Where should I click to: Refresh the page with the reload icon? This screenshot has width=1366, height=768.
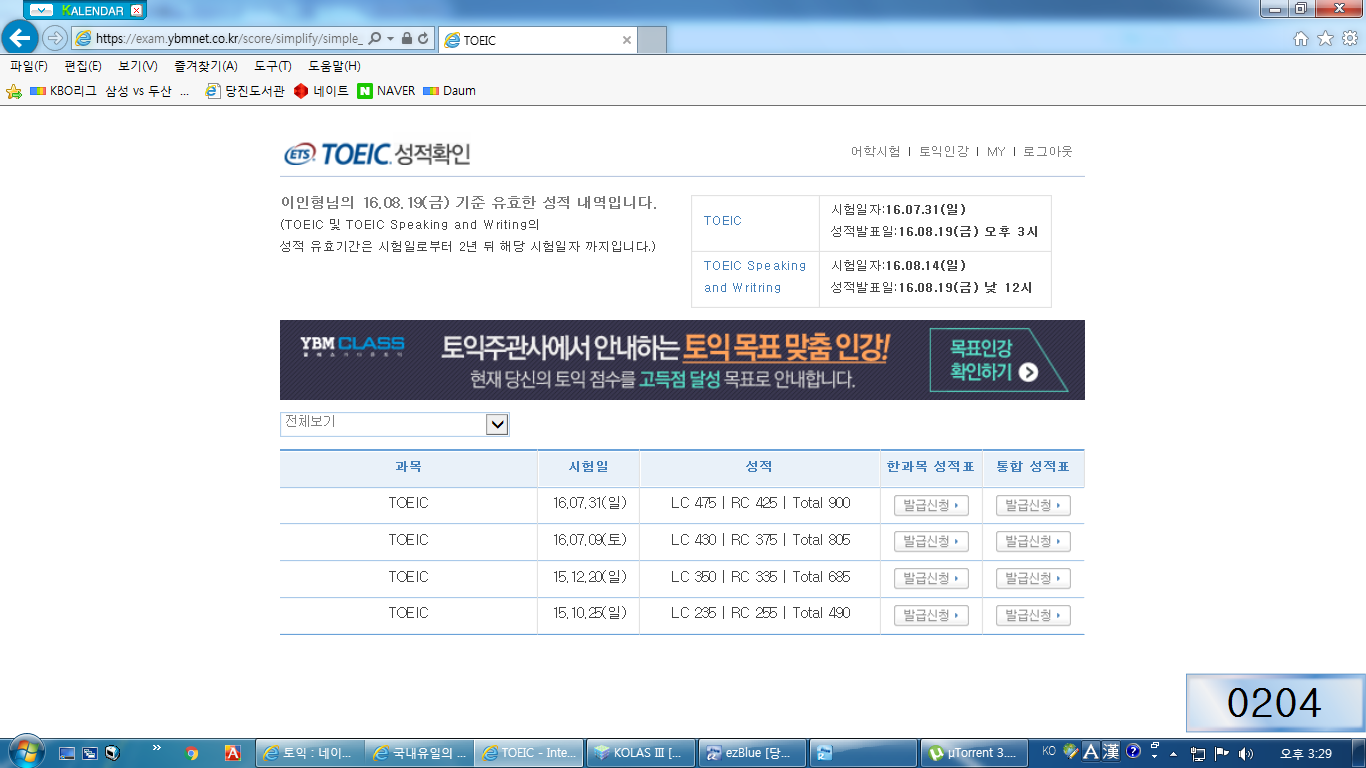coord(423,39)
